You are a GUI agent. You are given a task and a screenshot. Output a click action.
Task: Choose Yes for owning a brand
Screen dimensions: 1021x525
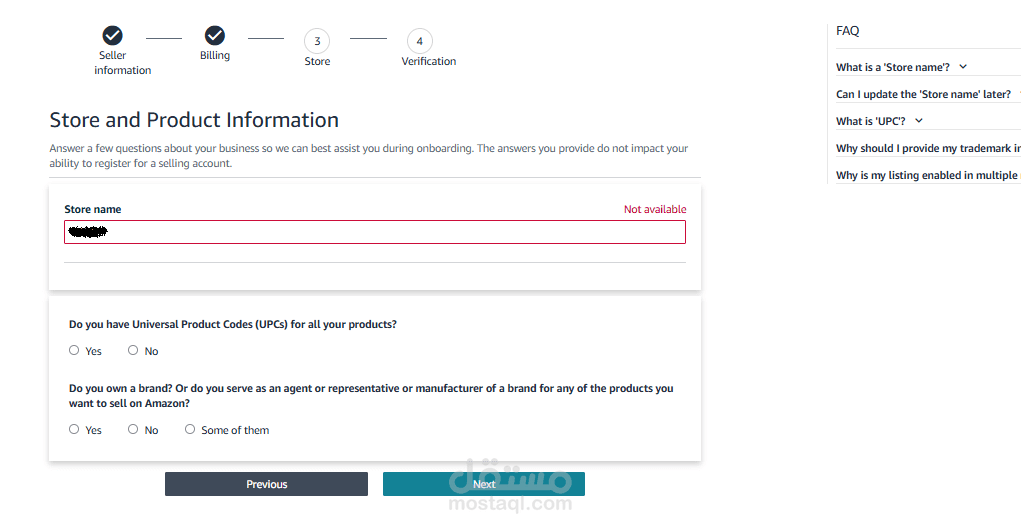tap(74, 429)
